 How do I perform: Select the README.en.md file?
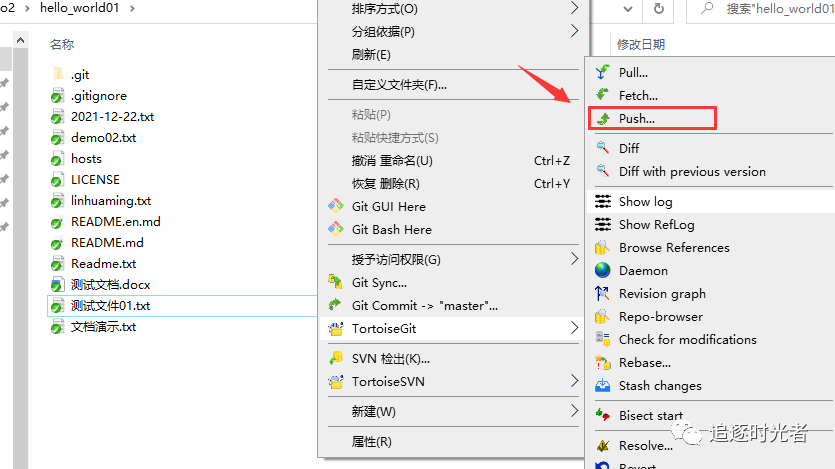(116, 221)
